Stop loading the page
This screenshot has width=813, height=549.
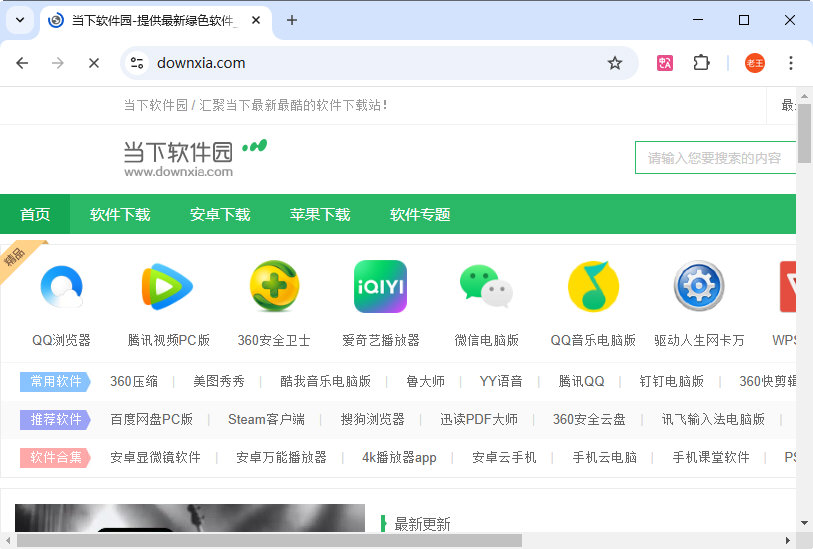click(94, 63)
